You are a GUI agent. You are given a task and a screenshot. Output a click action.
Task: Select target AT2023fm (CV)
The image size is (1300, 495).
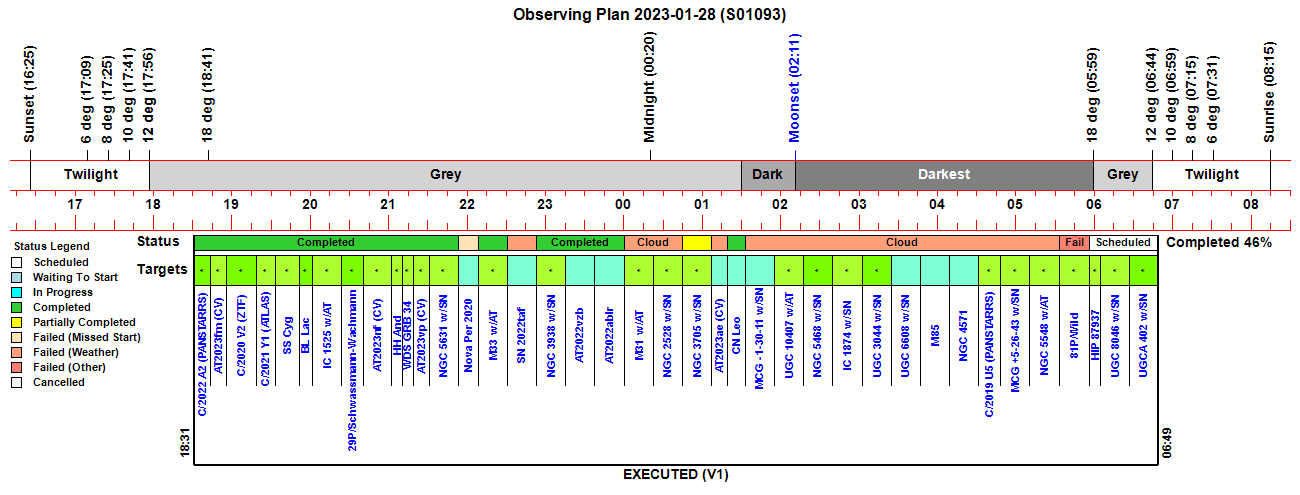(218, 334)
